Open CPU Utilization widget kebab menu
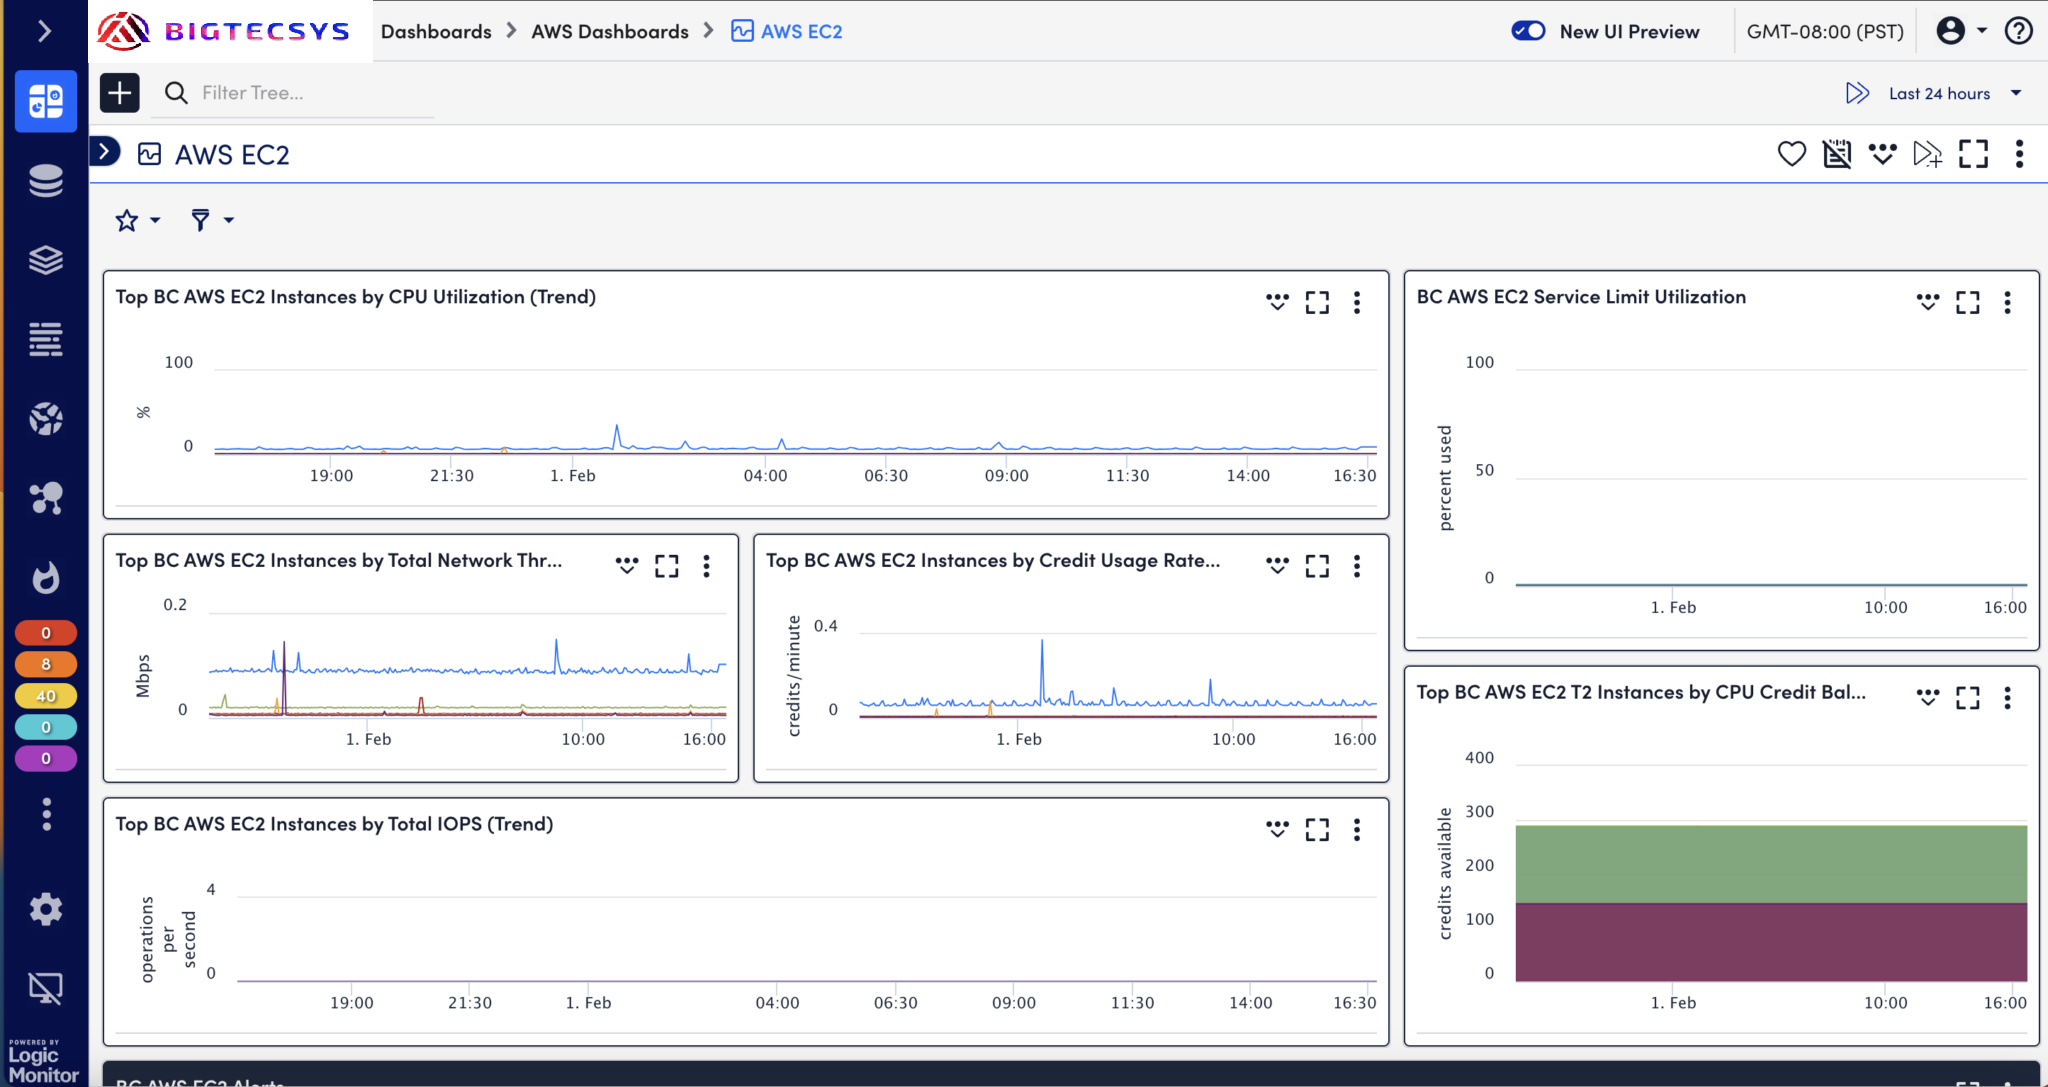Viewport: 2048px width, 1087px height. (1357, 302)
